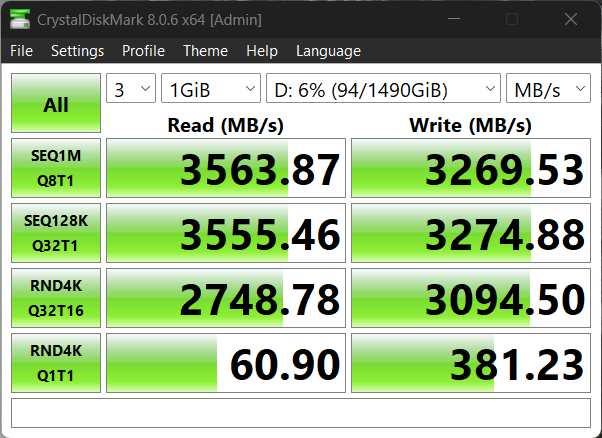Select the SEQ1M write result 3269.53
This screenshot has width=602, height=438.
(471, 168)
